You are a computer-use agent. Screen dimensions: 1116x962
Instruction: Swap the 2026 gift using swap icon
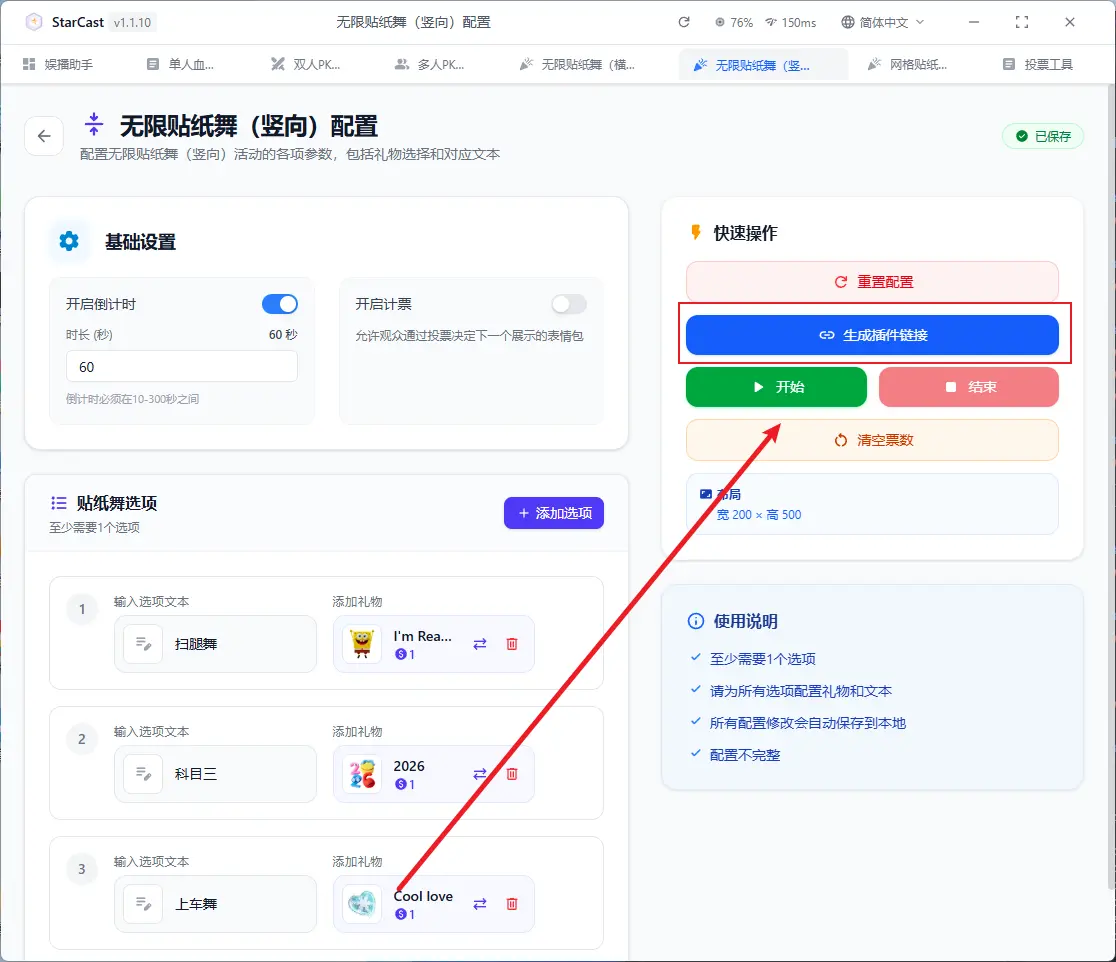click(x=480, y=774)
